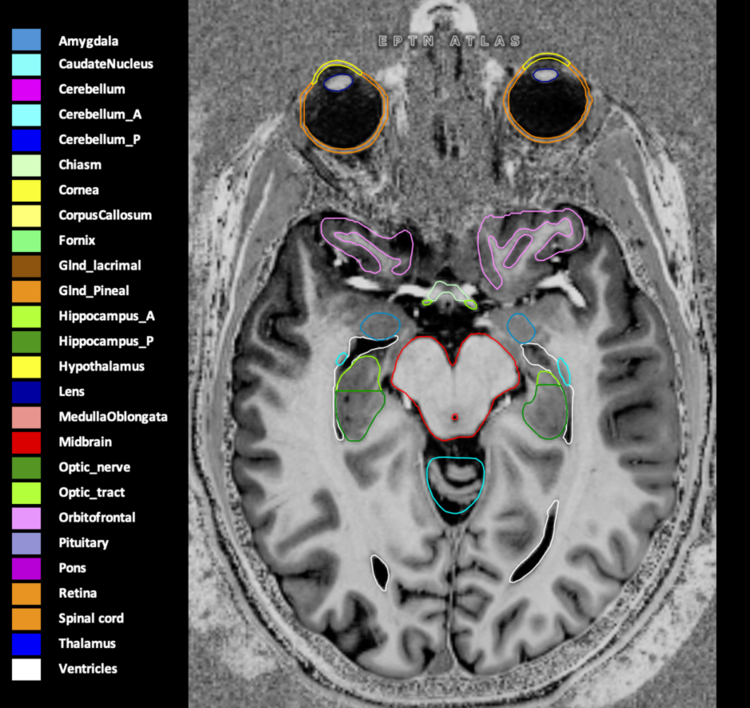Select the 'Fornix' legend label
750x708 pixels.
tap(77, 241)
